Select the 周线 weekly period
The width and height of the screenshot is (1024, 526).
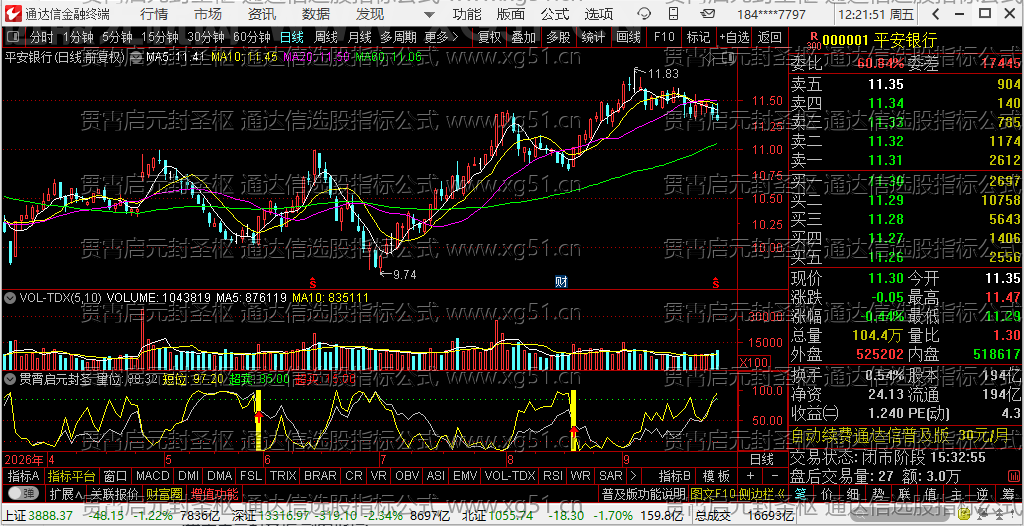325,38
